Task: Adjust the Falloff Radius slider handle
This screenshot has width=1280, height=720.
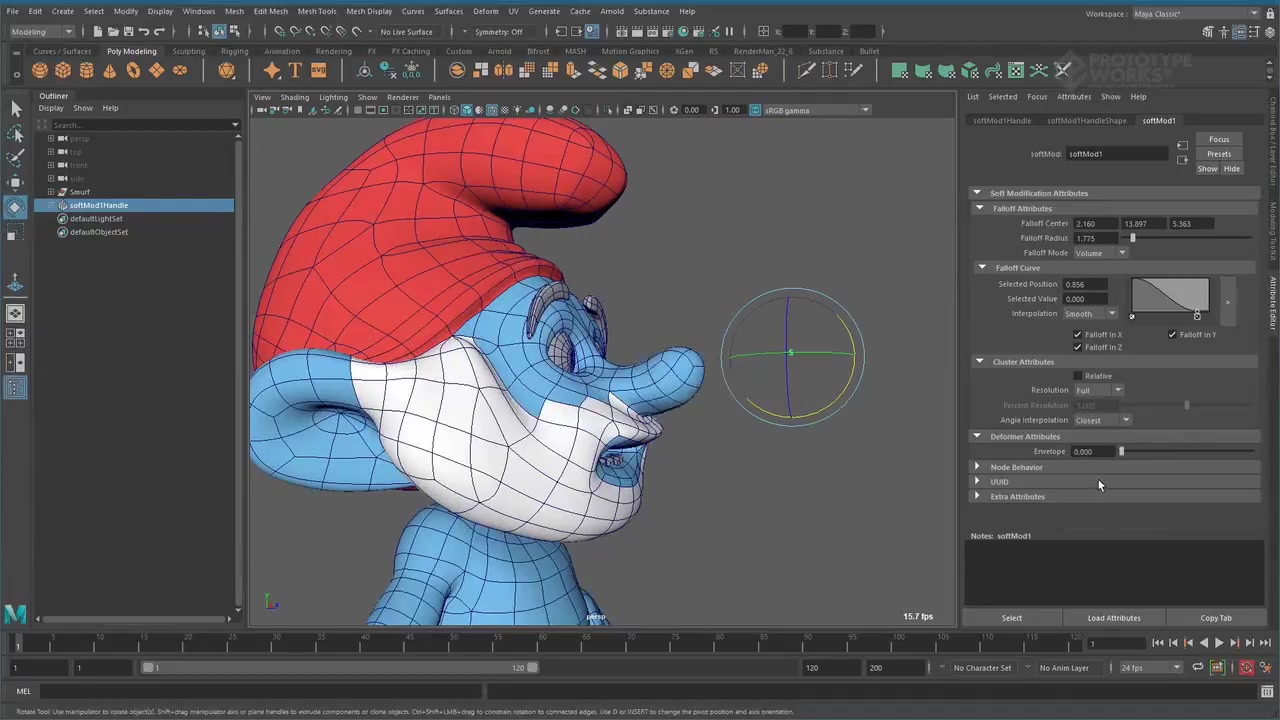Action: coord(1132,238)
